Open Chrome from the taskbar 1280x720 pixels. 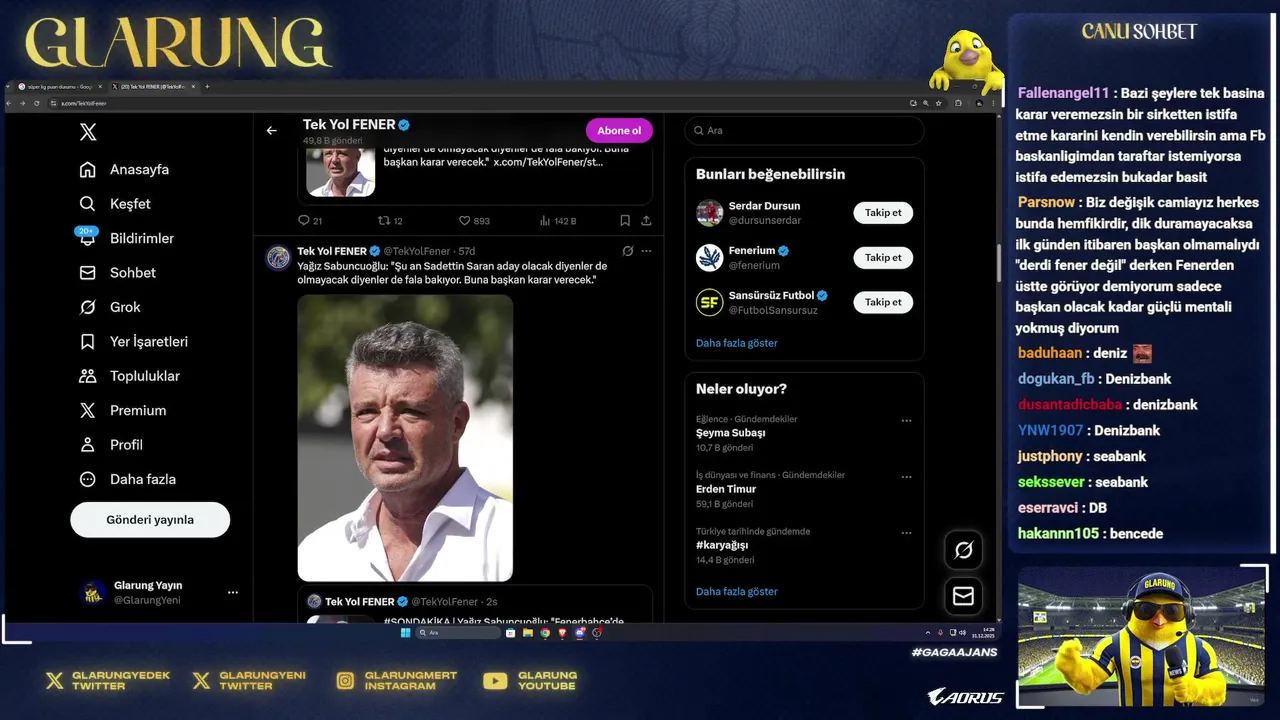point(545,633)
